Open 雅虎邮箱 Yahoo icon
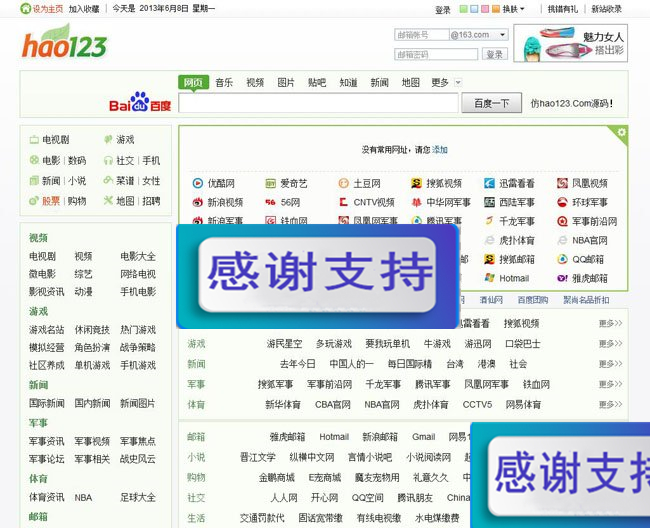 (562, 278)
